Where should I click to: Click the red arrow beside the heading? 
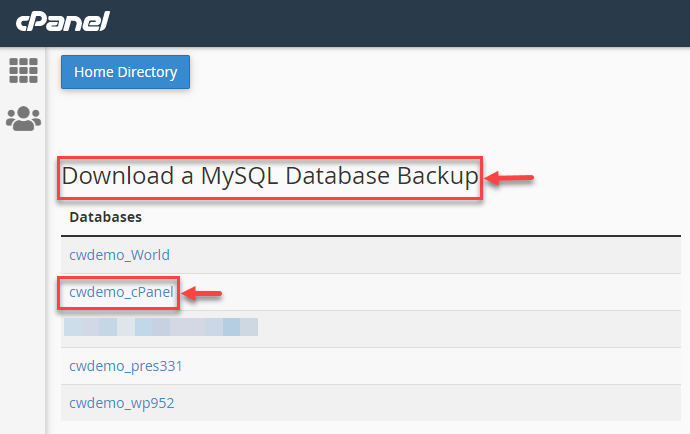511,179
